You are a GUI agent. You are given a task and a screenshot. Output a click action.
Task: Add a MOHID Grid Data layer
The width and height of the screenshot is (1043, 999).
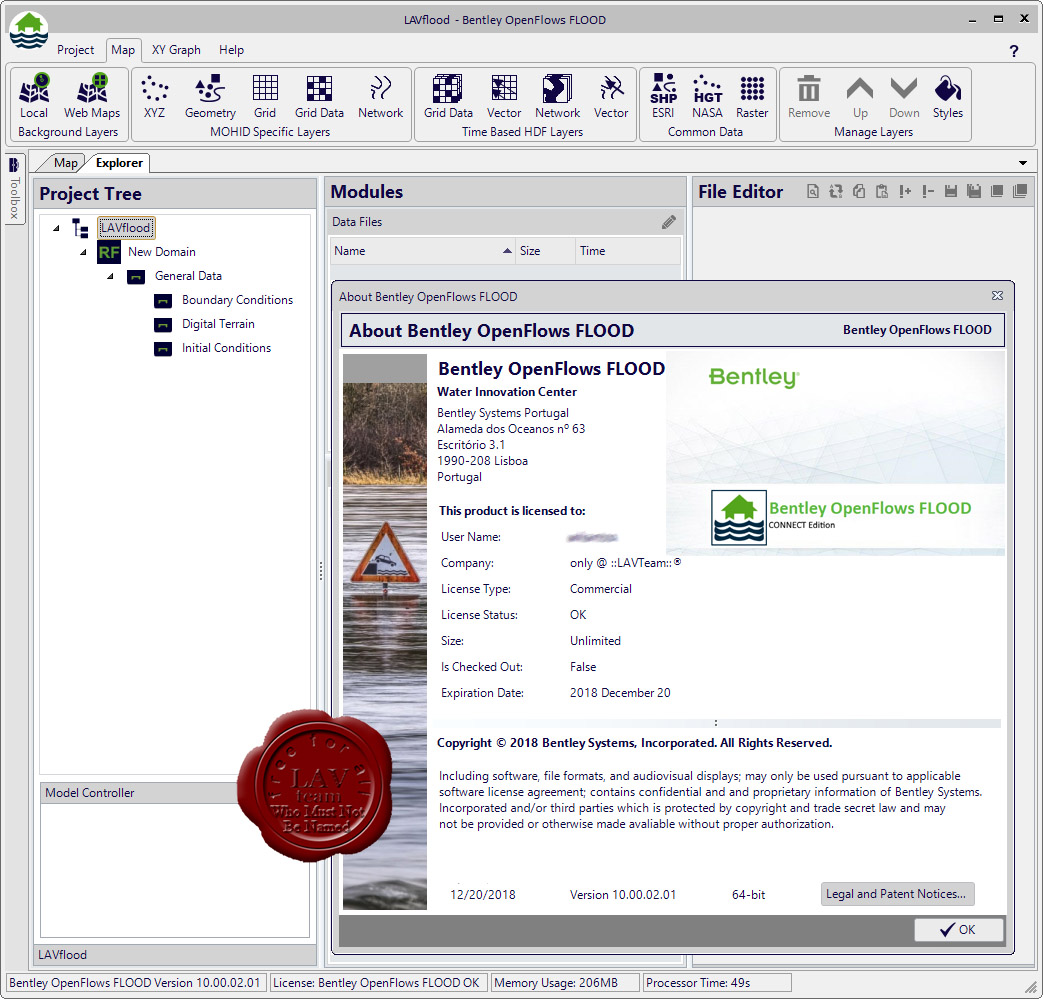[319, 96]
